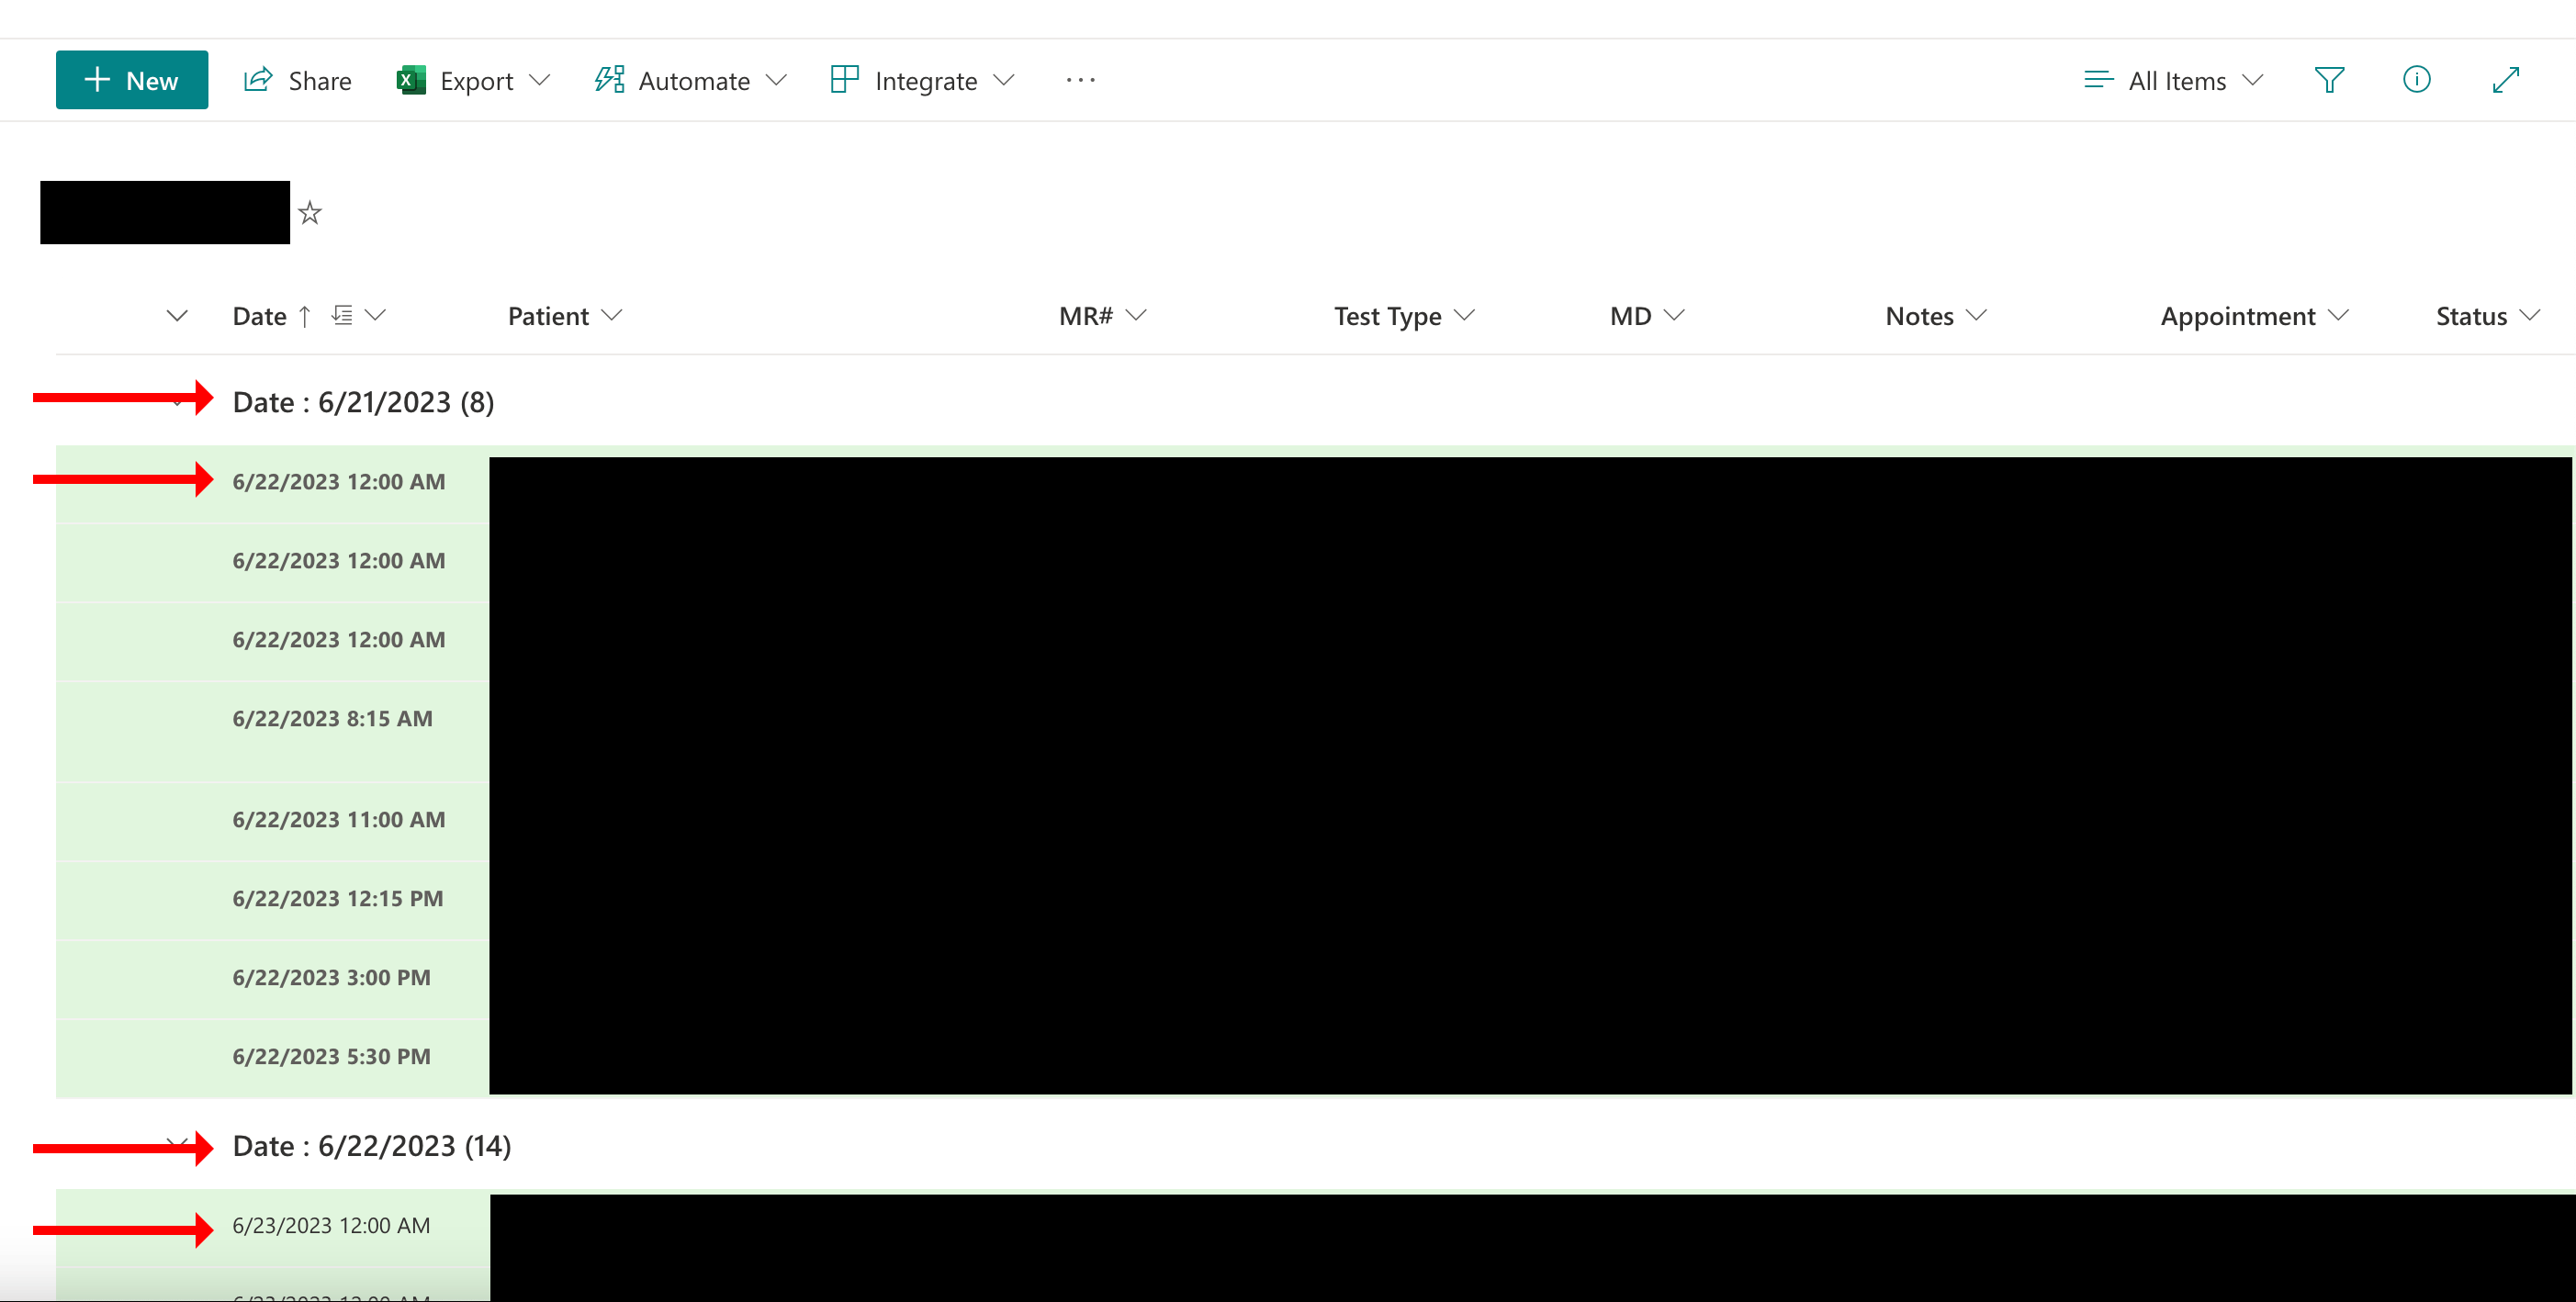Expand the Automate menu
Image resolution: width=2576 pixels, height=1302 pixels.
point(691,80)
